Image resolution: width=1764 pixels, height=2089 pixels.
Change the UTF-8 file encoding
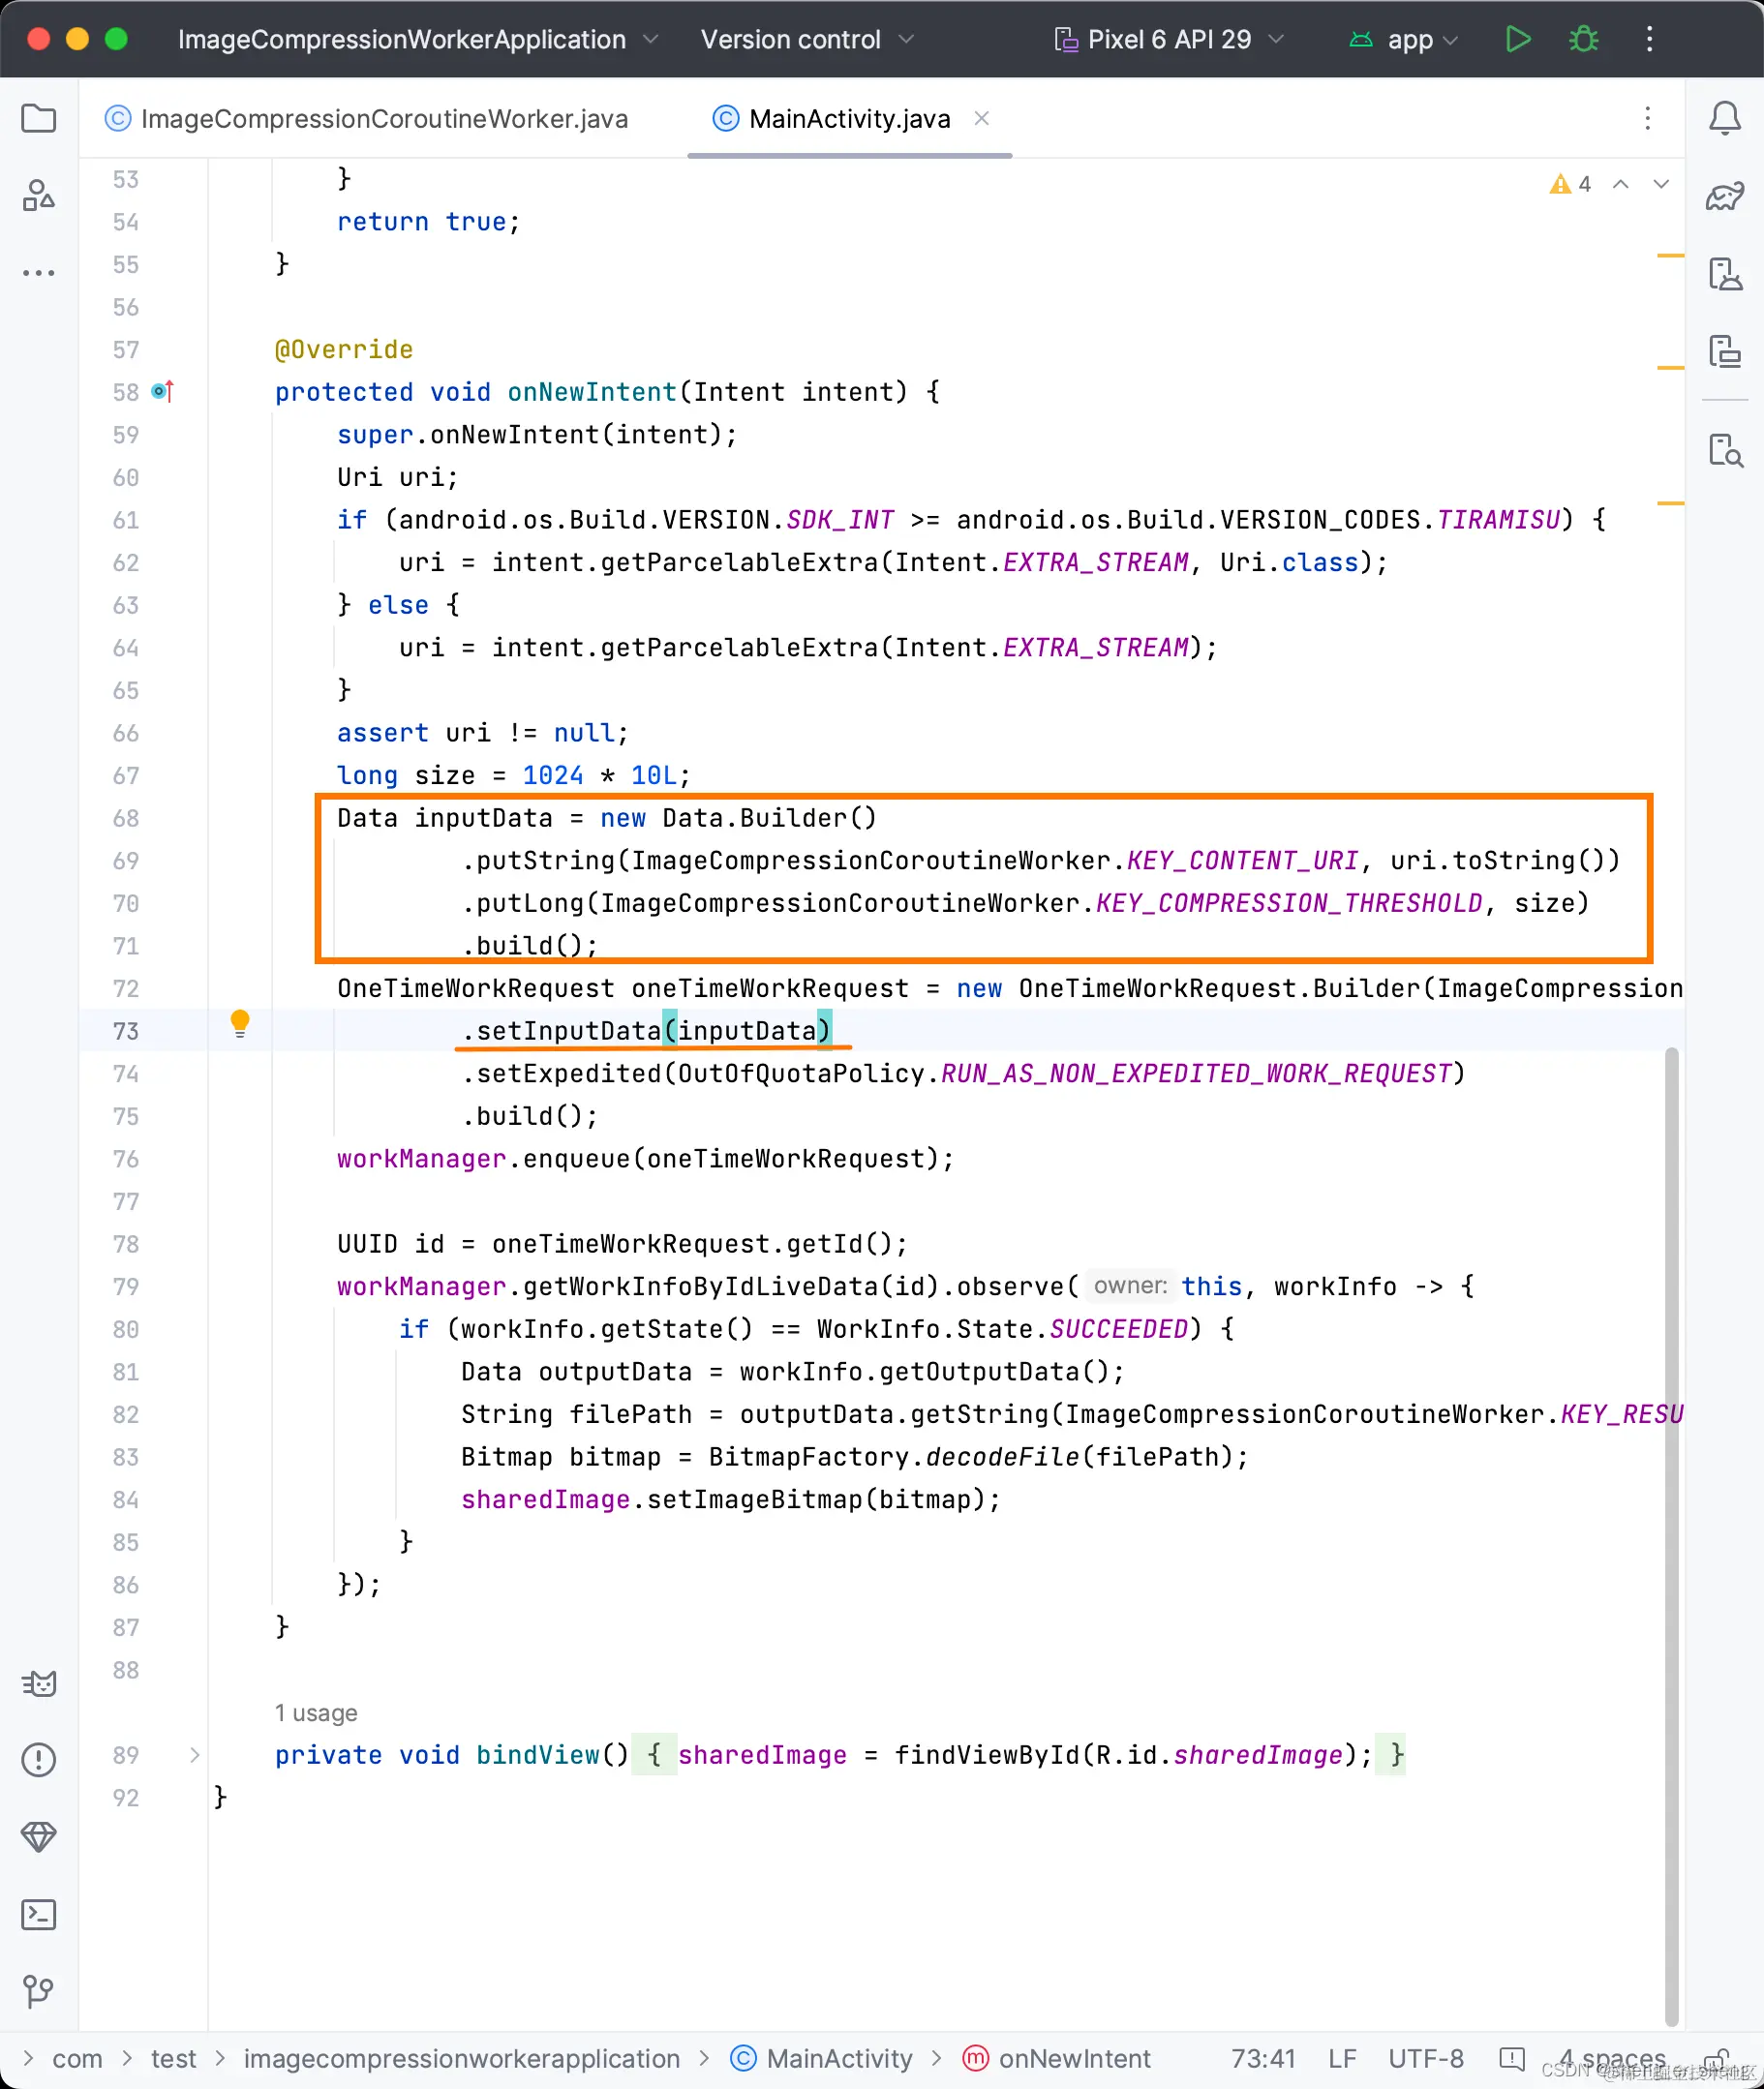(1426, 2059)
